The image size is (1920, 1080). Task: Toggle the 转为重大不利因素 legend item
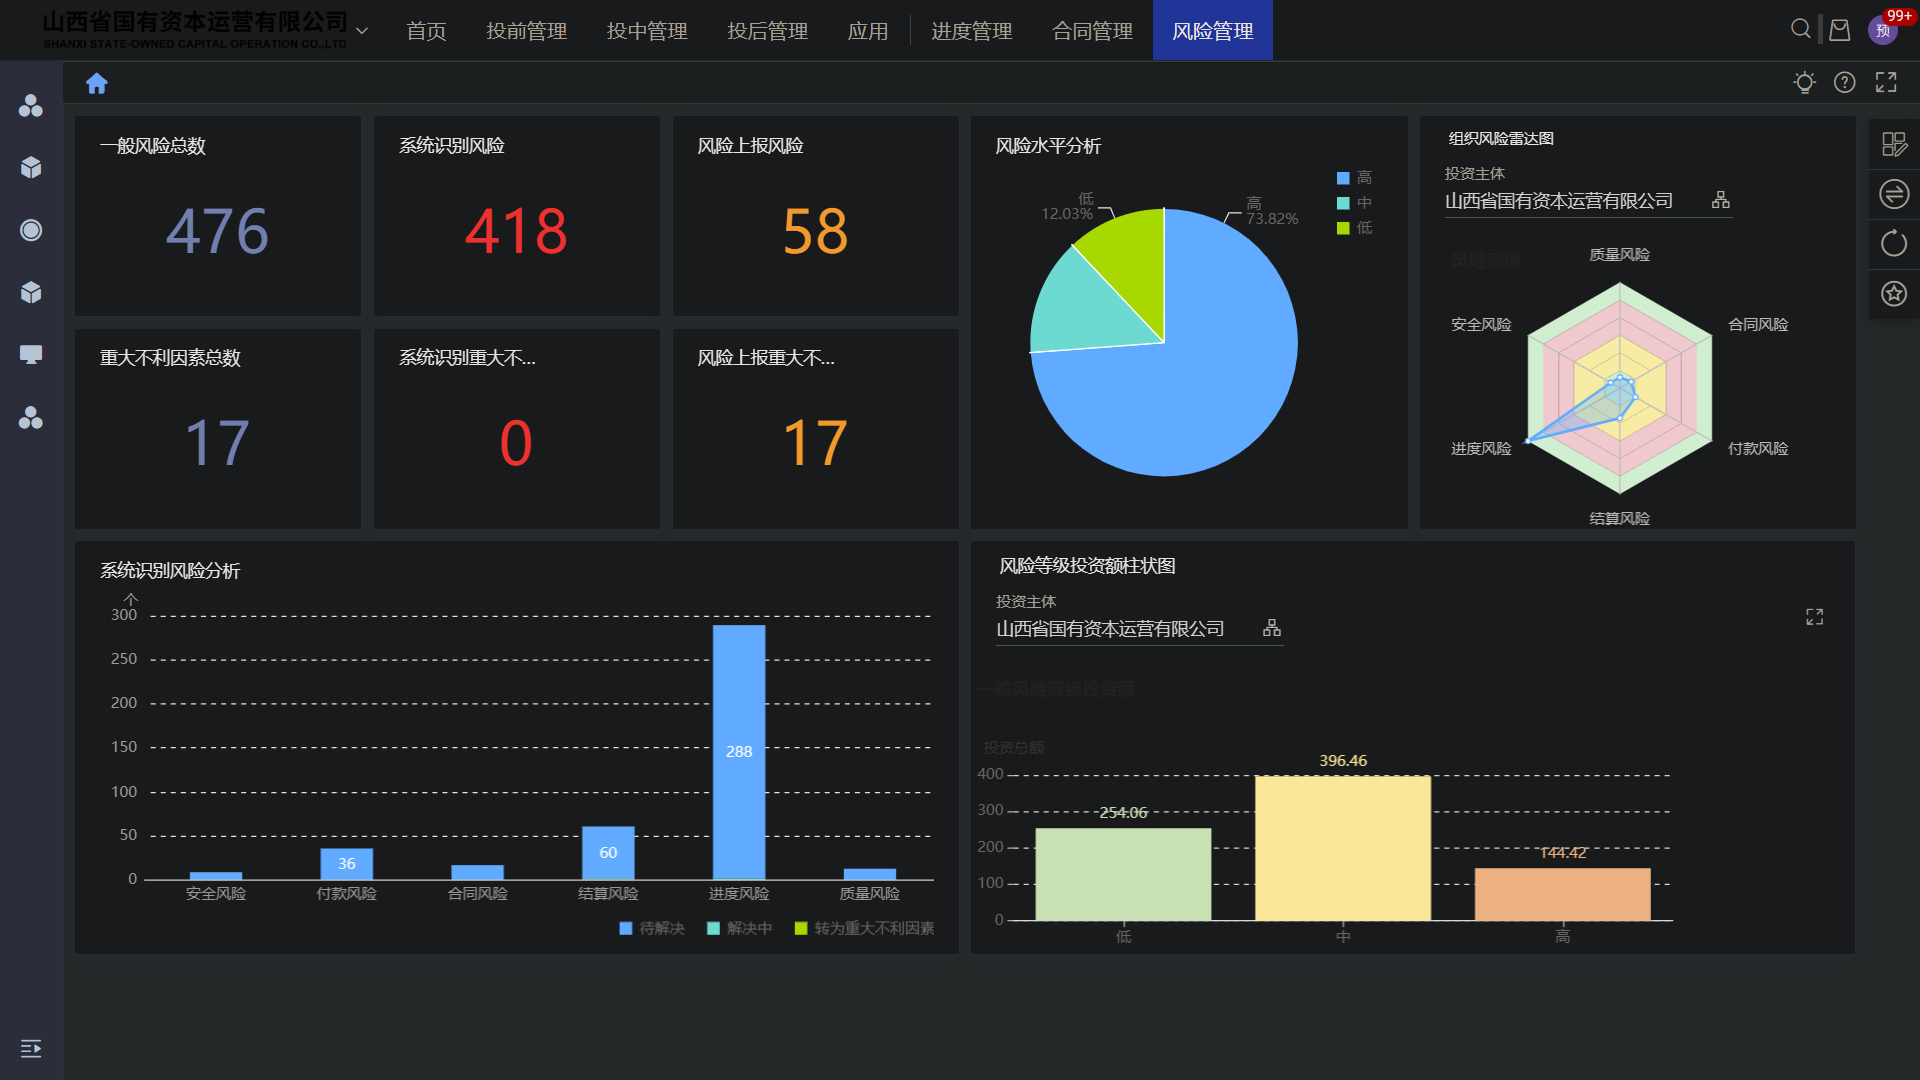864,928
